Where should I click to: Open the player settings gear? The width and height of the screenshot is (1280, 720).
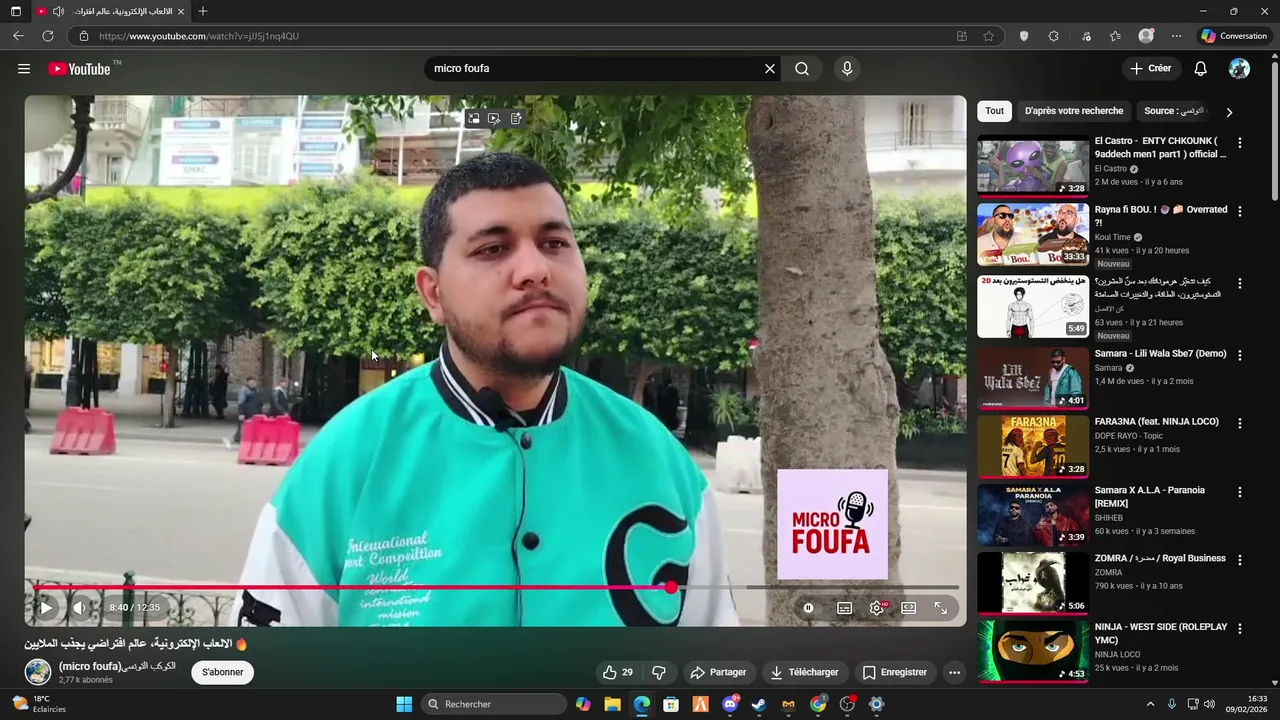(877, 608)
